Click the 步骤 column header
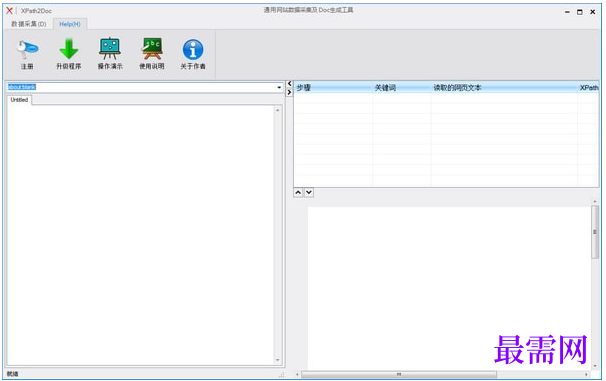This screenshot has width=606, height=381. click(333, 88)
